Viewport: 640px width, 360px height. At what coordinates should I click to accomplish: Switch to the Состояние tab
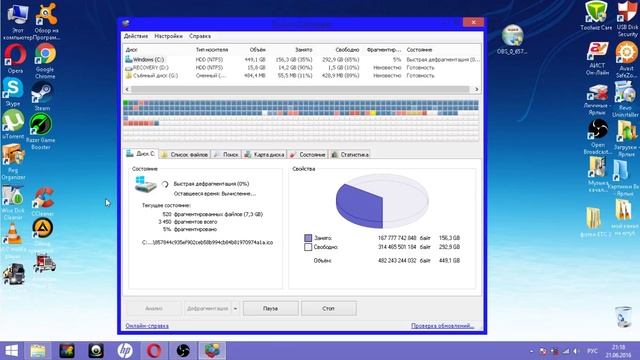308,155
